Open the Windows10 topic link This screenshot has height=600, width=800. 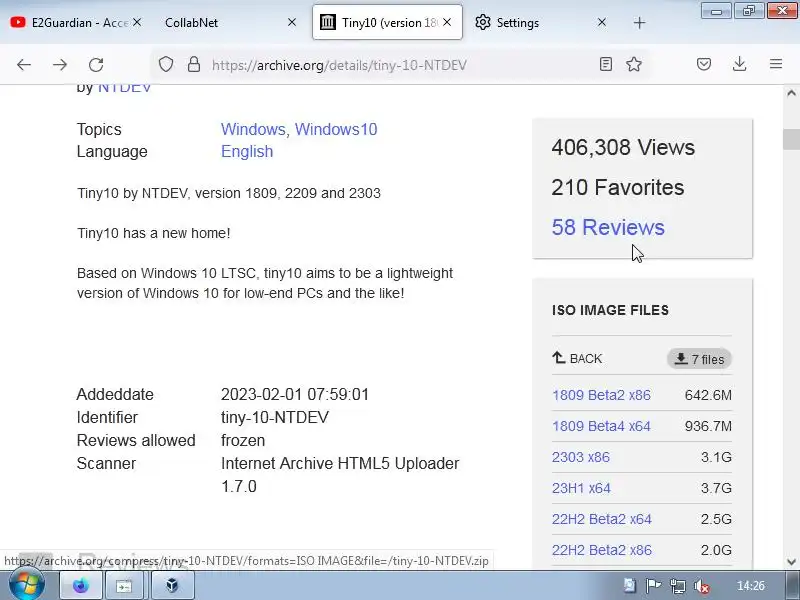336,129
